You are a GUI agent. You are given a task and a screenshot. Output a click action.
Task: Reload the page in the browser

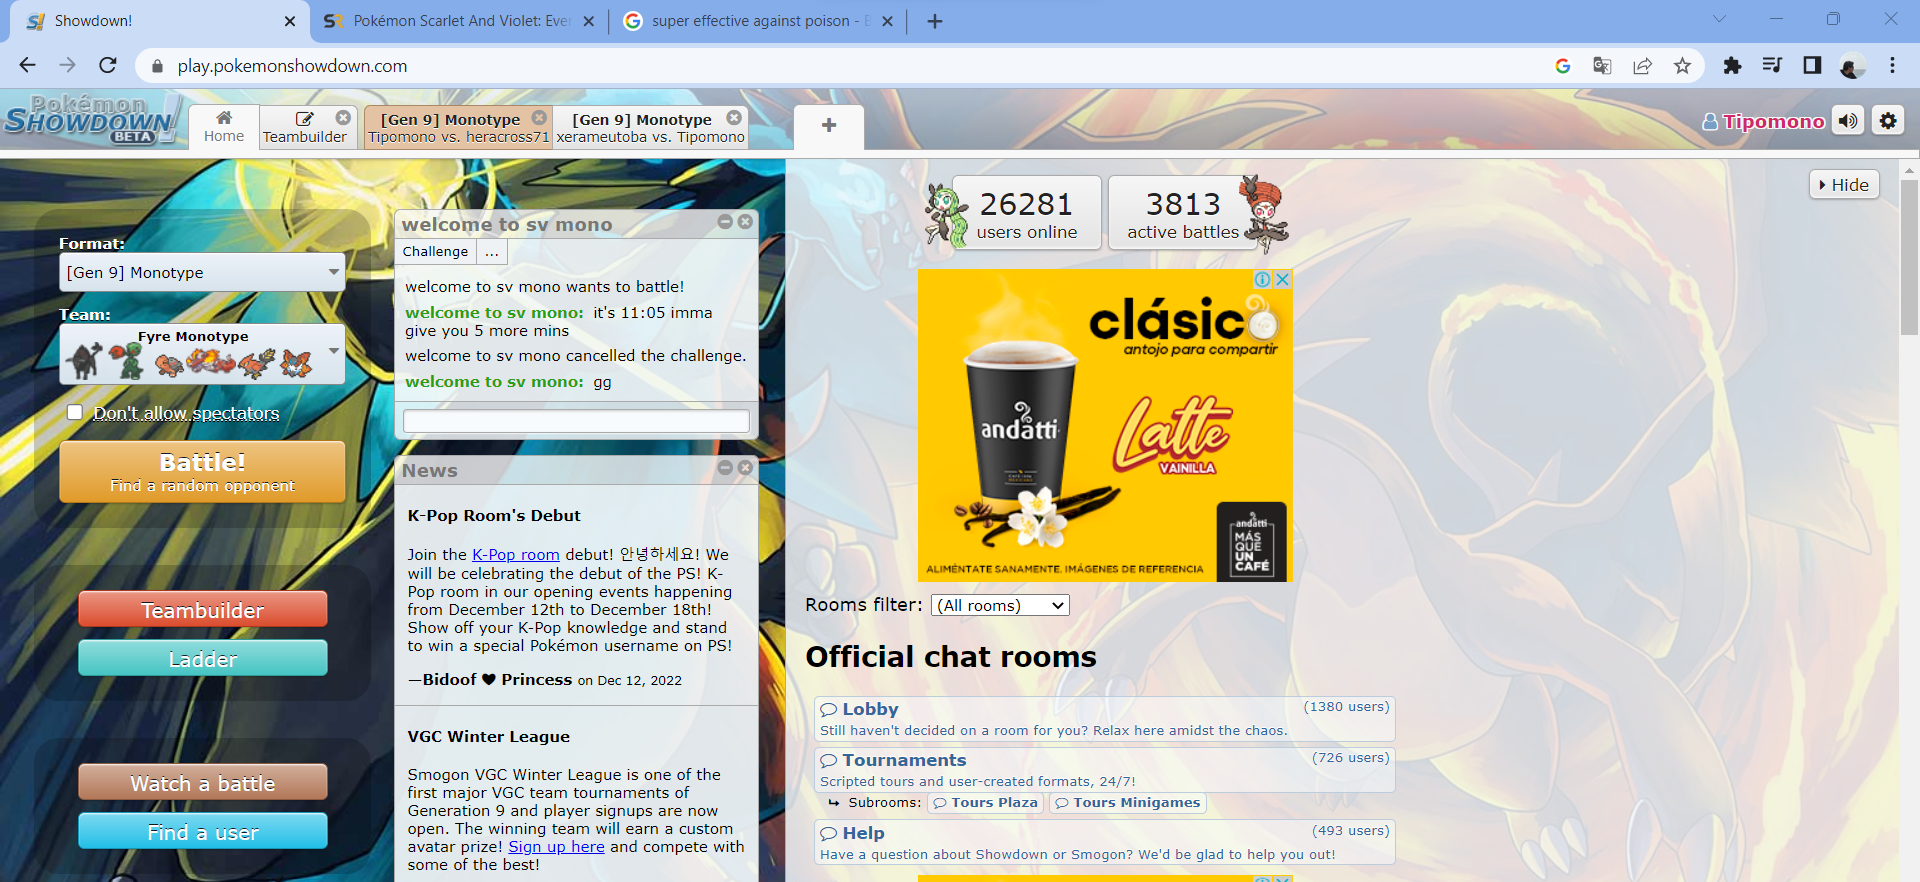tap(108, 66)
